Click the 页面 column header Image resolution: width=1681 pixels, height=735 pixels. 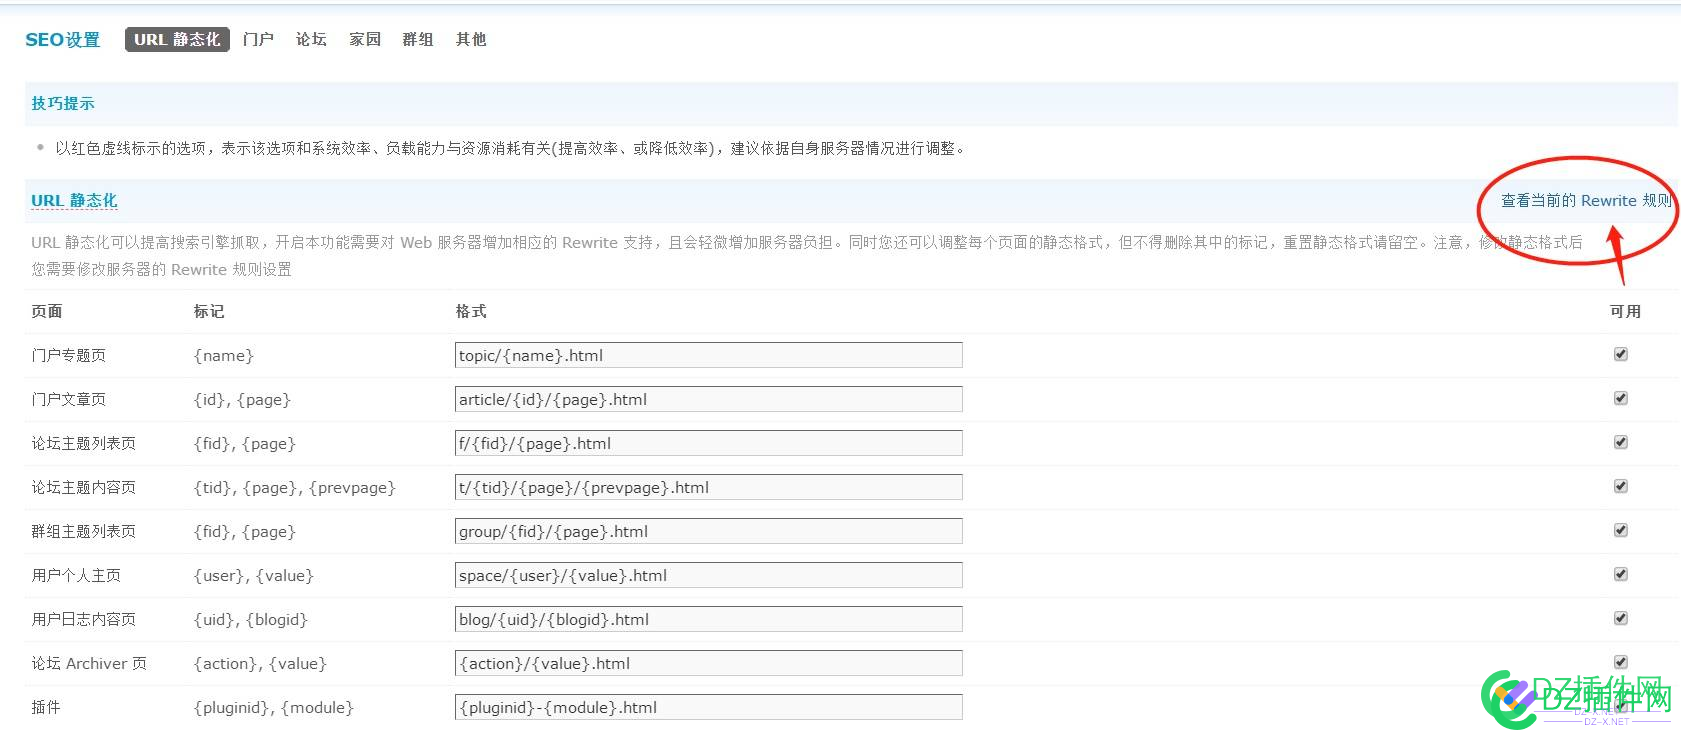pos(47,311)
